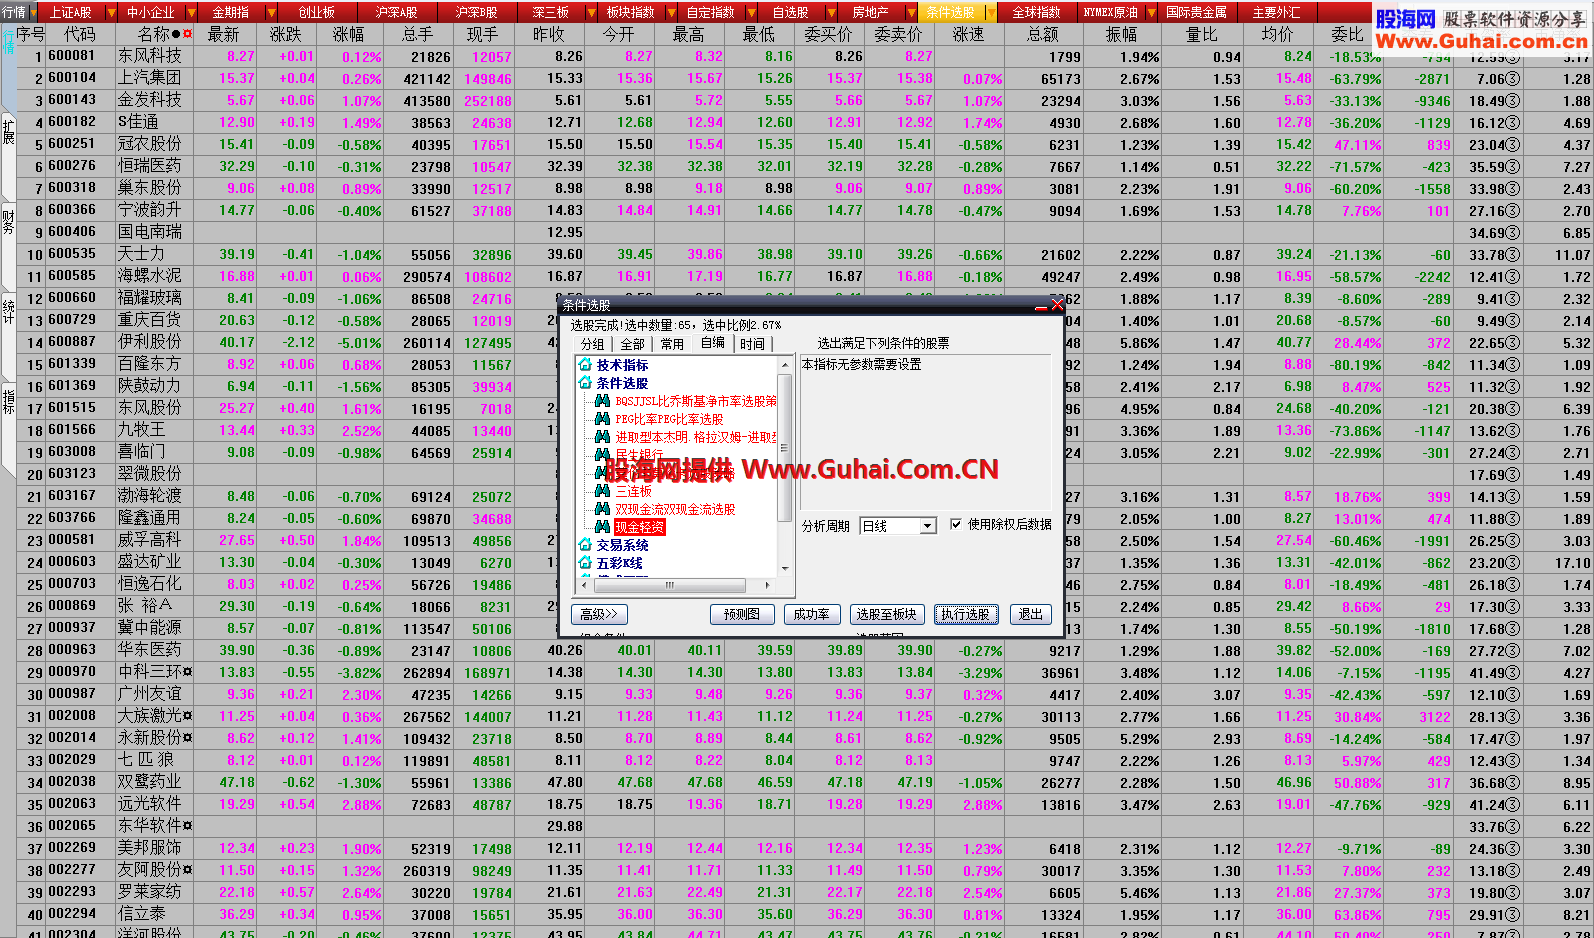
Task: Click binoculars icon beside 现金轻资
Action: coord(602,527)
